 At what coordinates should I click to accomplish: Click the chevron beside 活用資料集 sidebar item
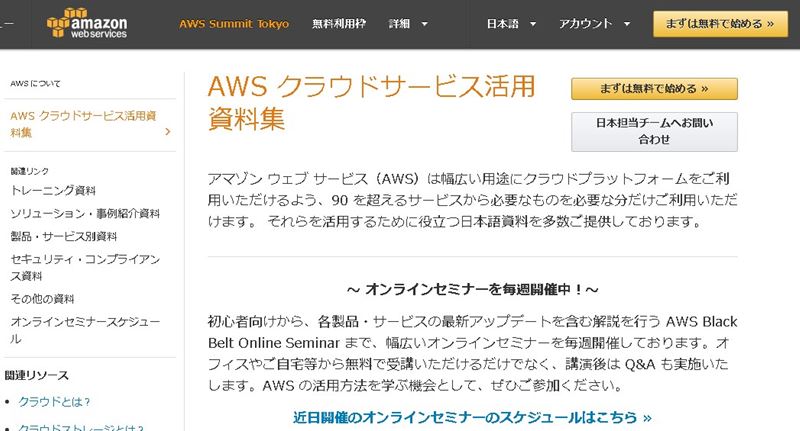tap(168, 132)
